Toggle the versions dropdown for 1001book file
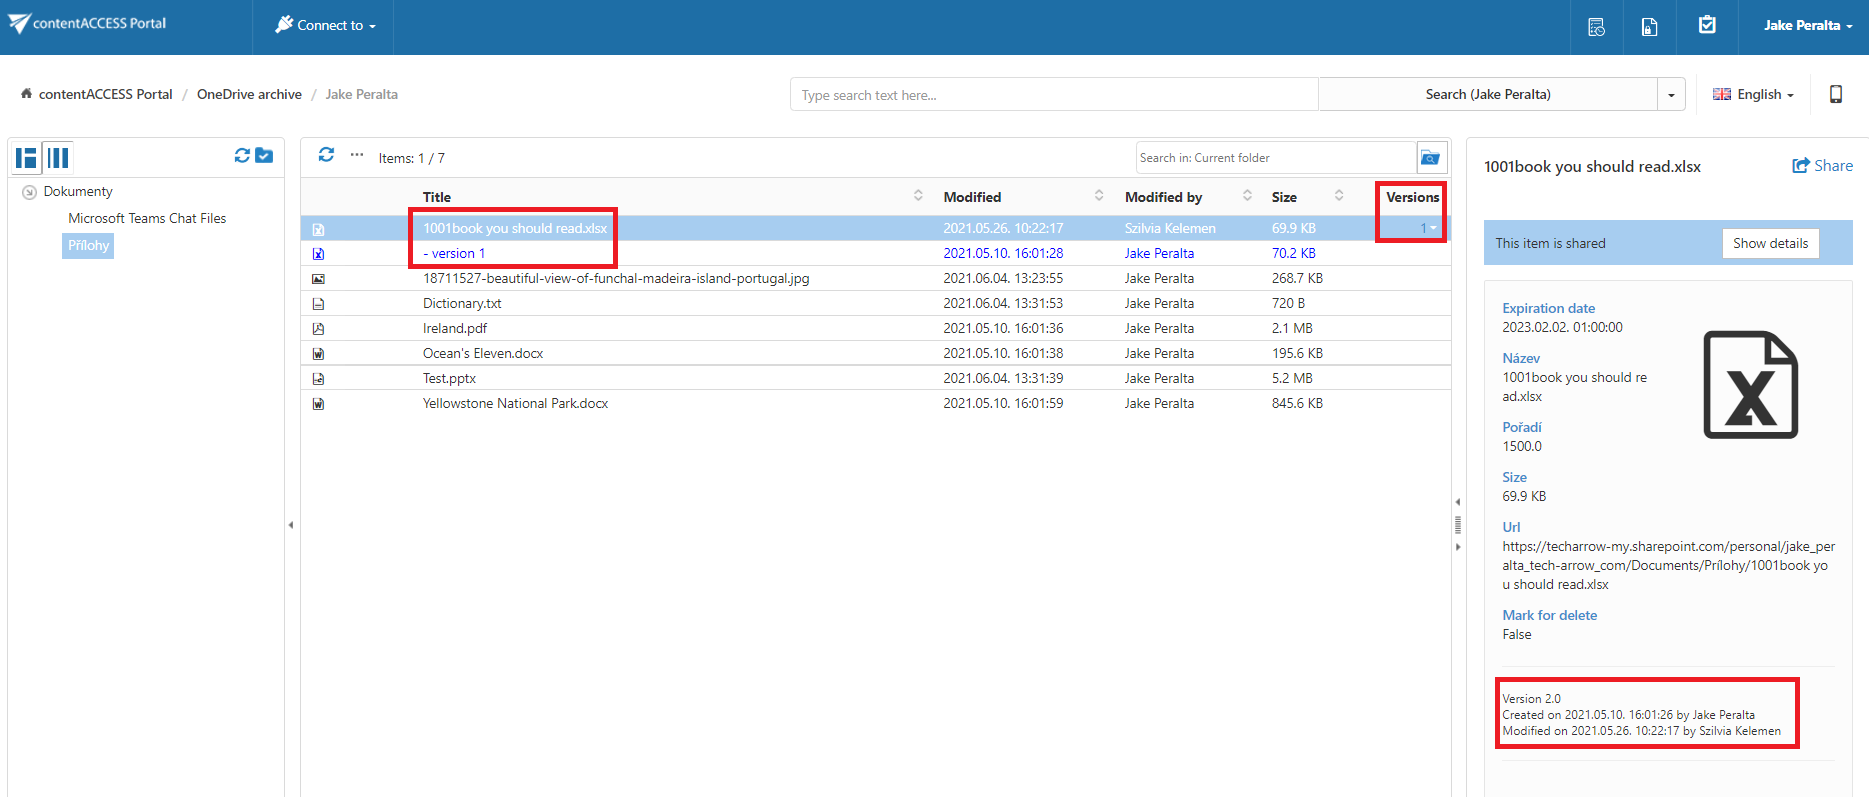The width and height of the screenshot is (1869, 797). (1428, 228)
